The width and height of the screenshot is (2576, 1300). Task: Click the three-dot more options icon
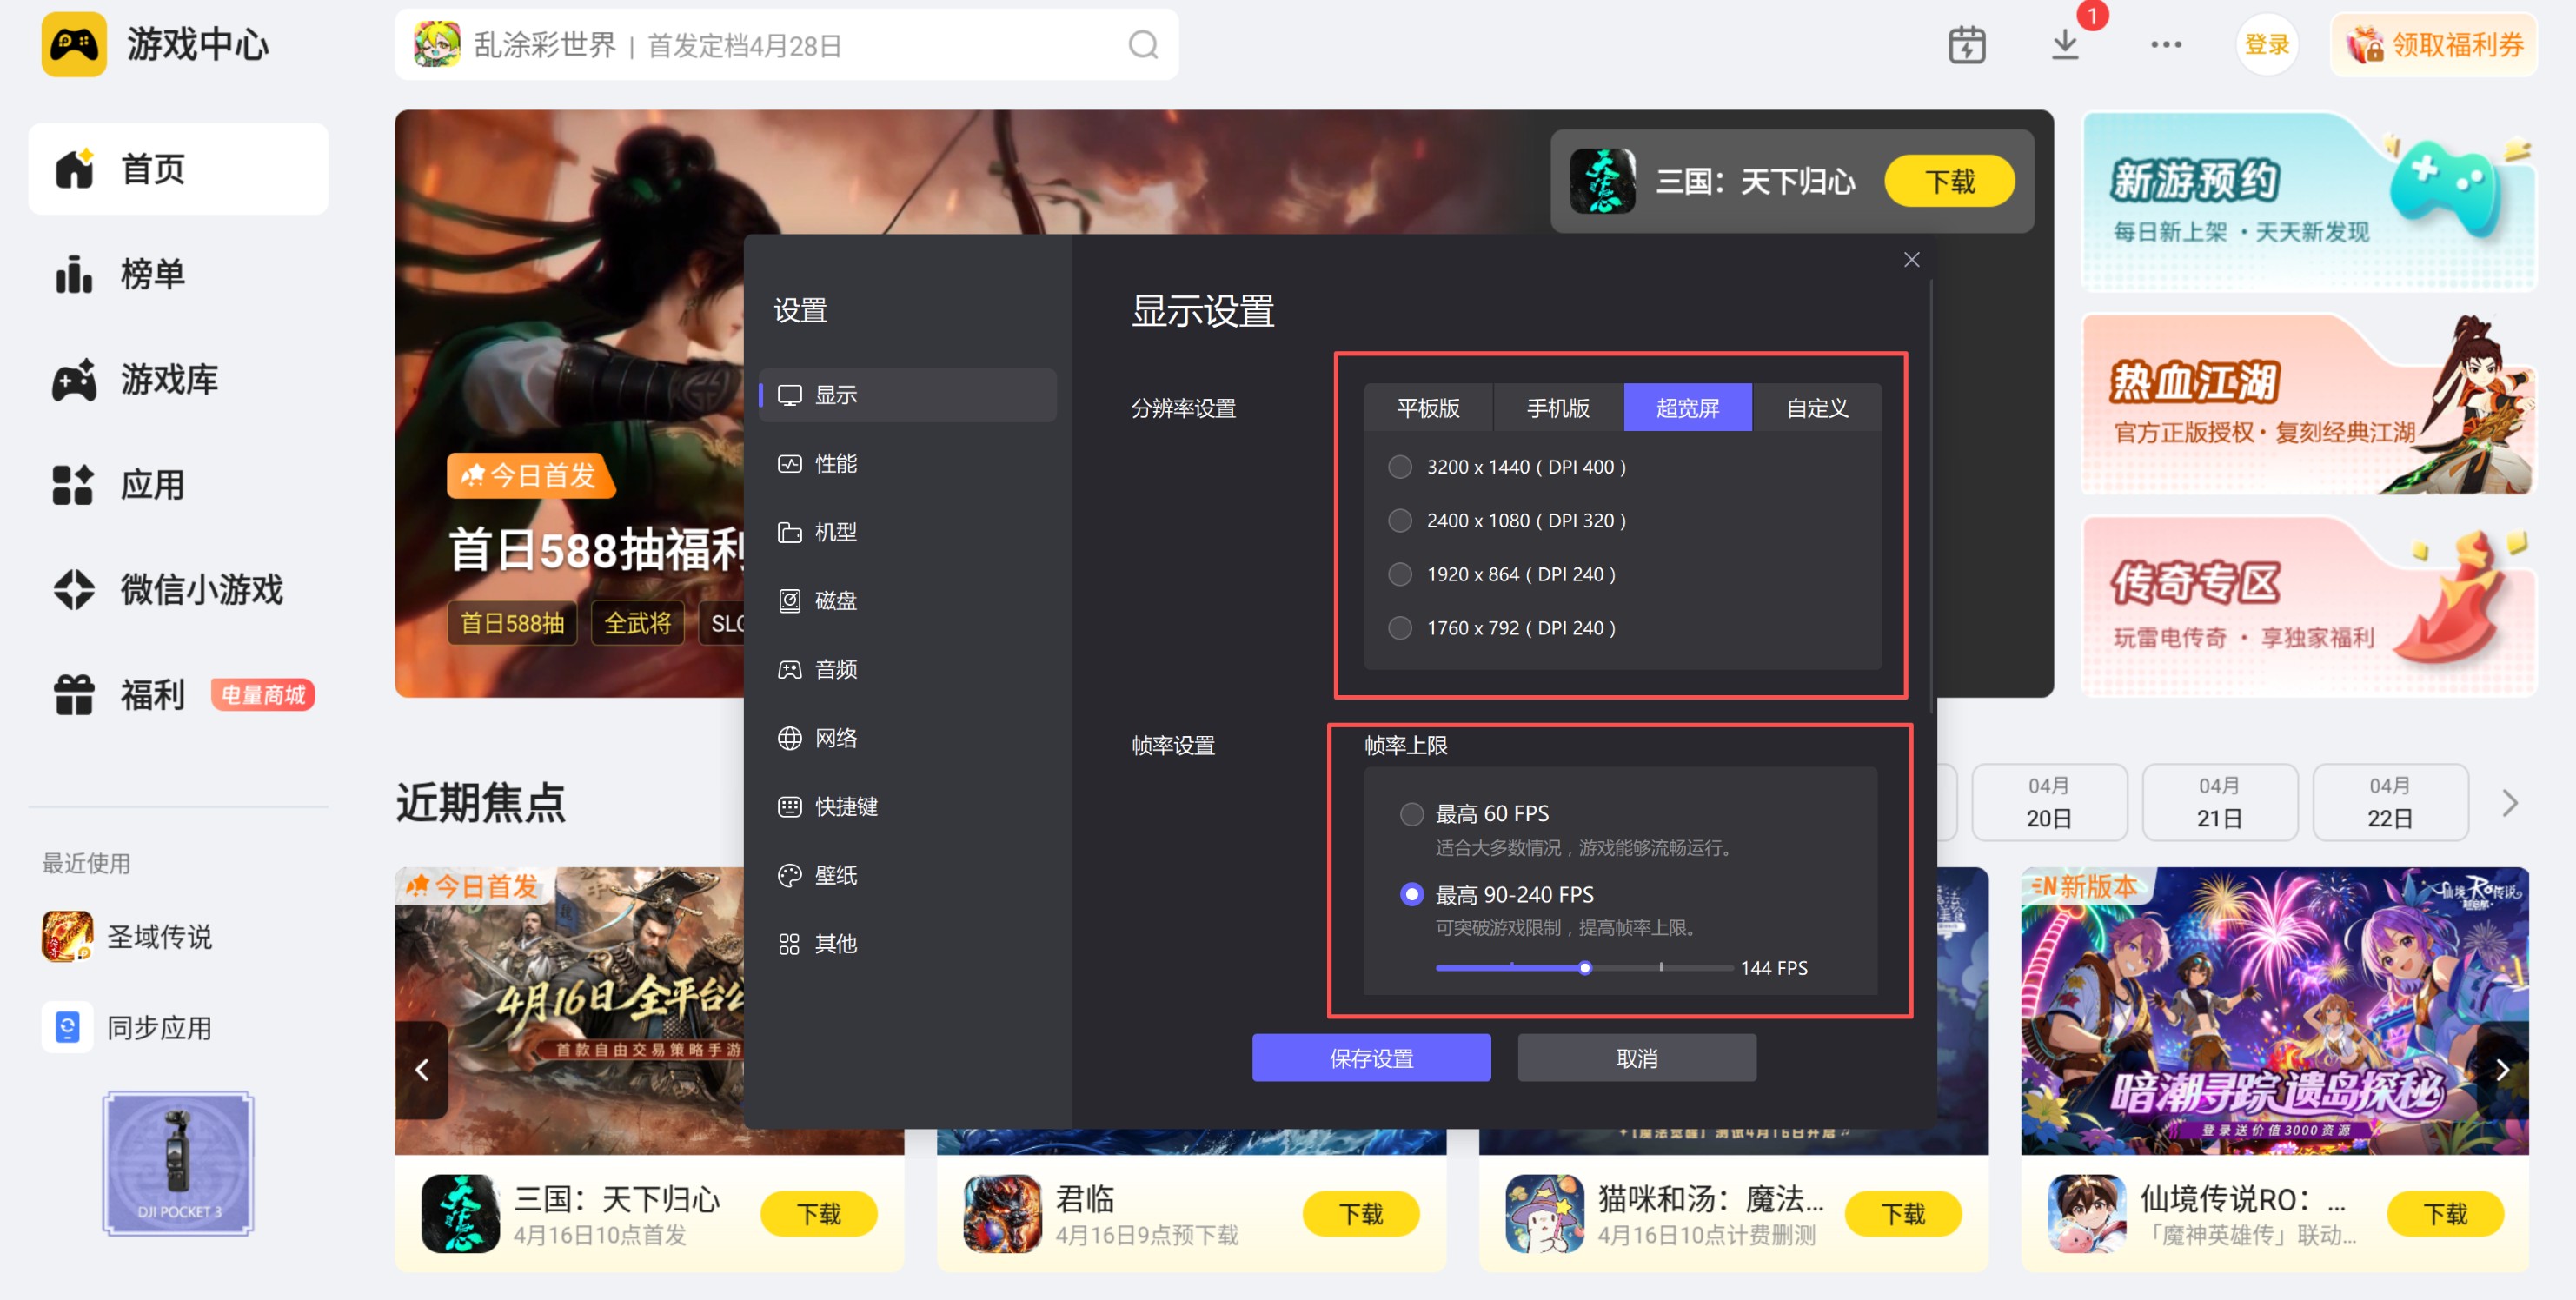coord(2165,45)
